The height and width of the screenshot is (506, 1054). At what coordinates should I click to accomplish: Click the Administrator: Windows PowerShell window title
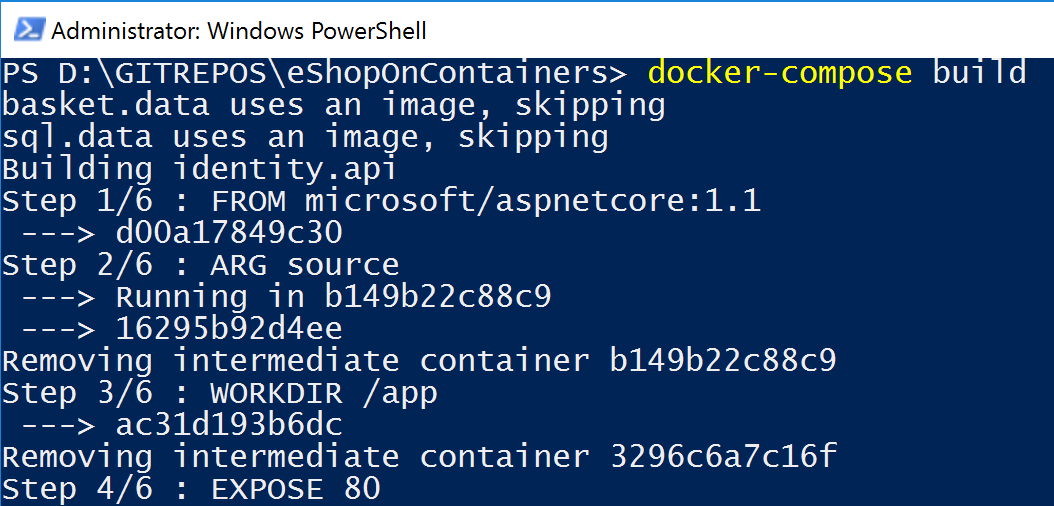pyautogui.click(x=239, y=31)
